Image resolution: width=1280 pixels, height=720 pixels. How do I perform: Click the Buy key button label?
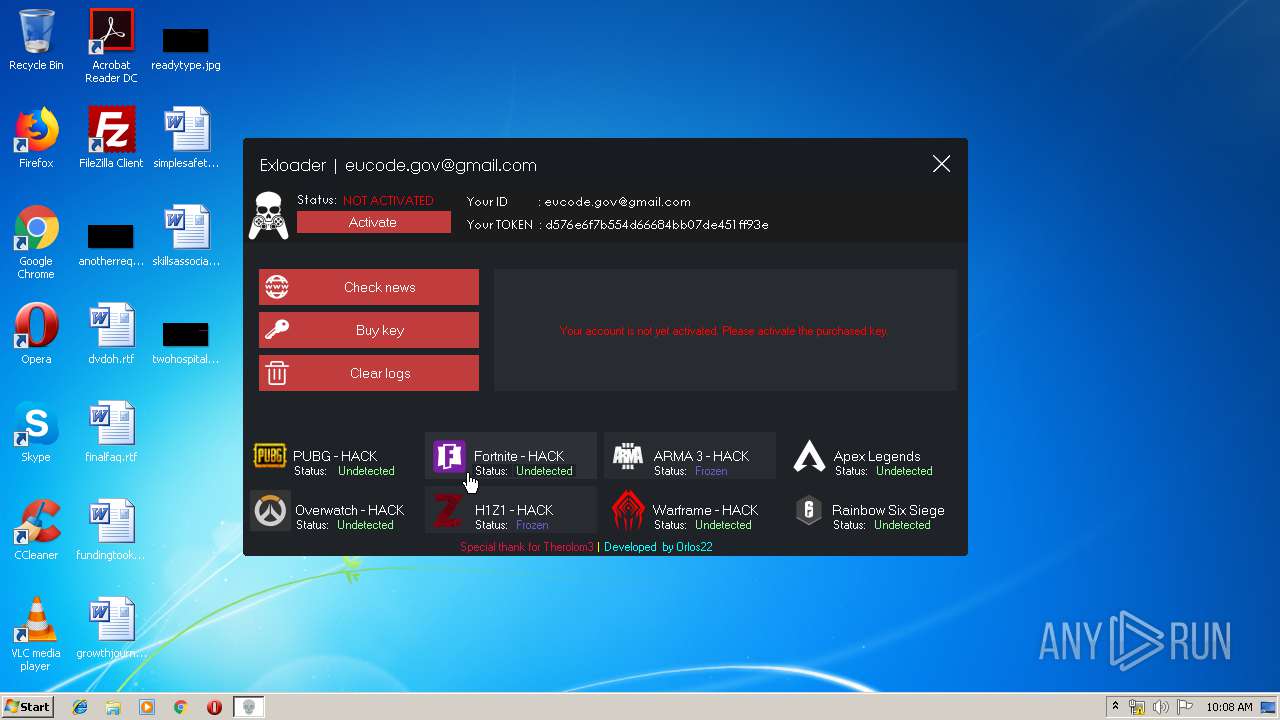pyautogui.click(x=380, y=330)
